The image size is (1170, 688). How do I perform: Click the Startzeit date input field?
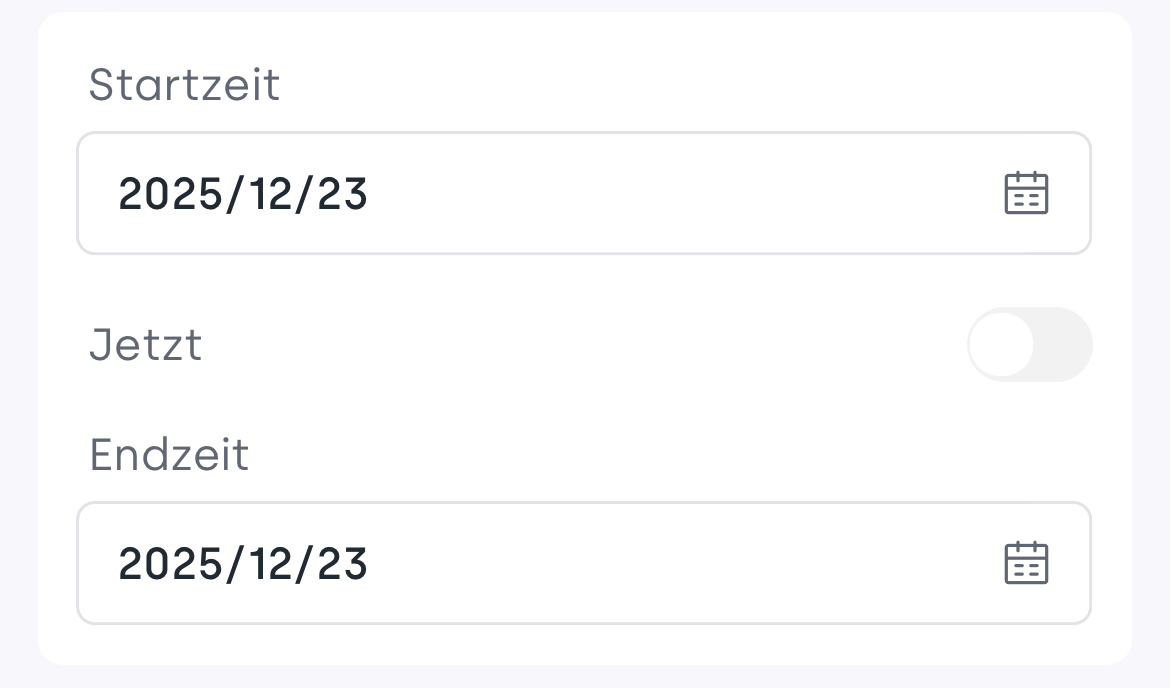(583, 193)
